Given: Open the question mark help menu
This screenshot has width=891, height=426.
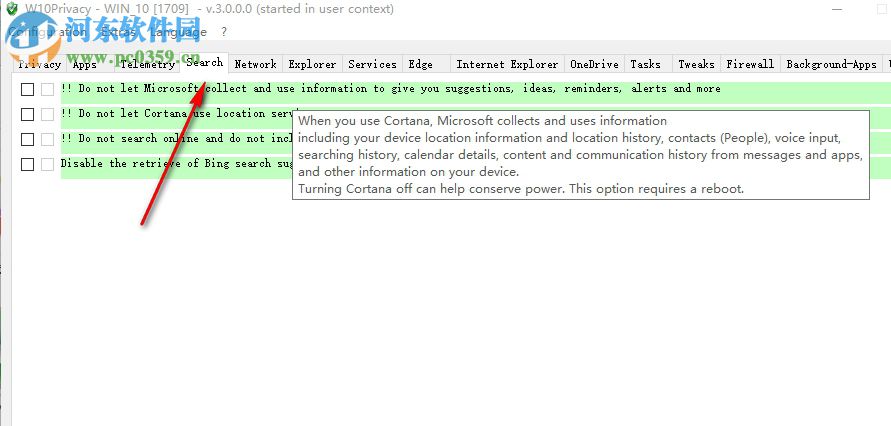Looking at the screenshot, I should coord(224,32).
